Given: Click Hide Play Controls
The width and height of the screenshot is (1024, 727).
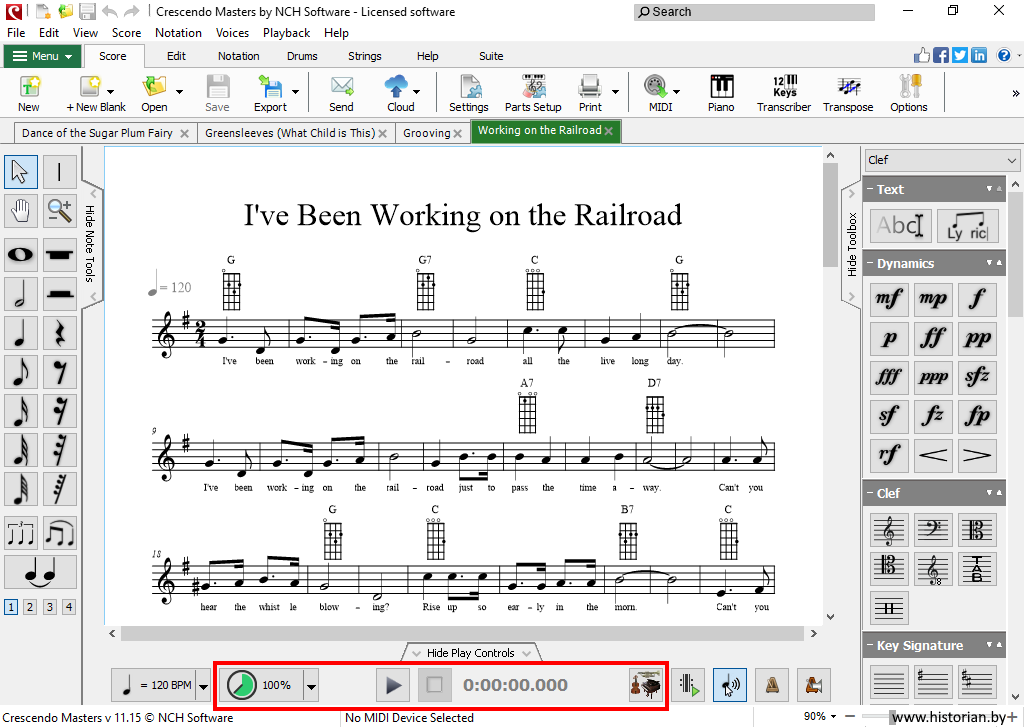Looking at the screenshot, I should click(x=471, y=653).
